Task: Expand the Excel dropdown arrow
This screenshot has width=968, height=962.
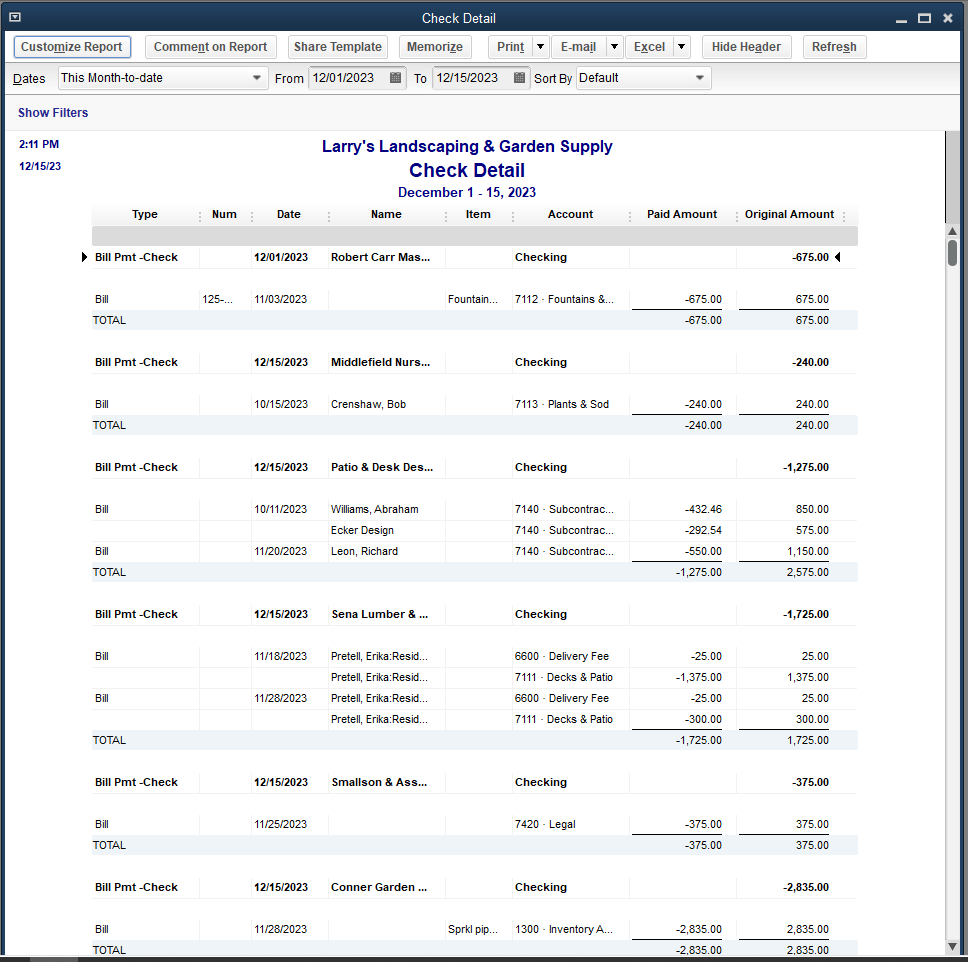Action: (x=682, y=47)
